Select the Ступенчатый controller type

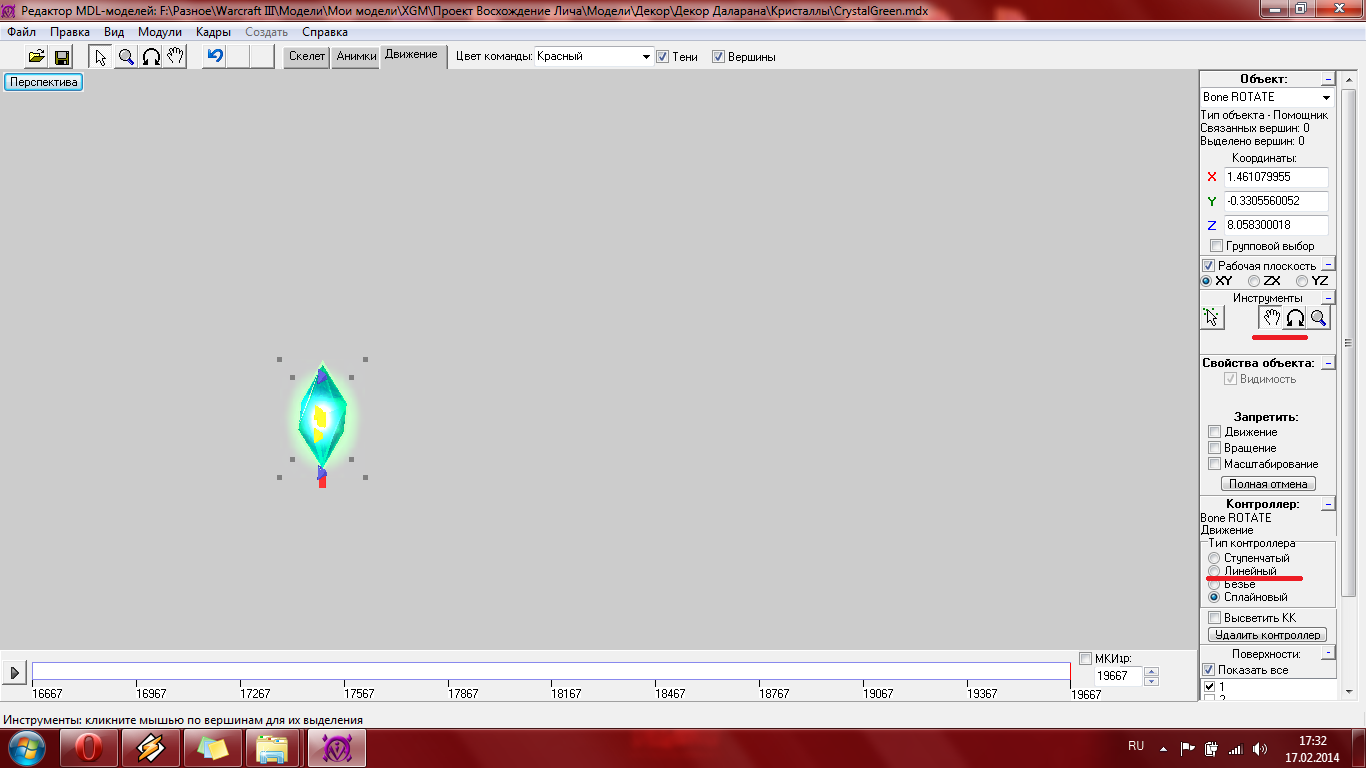coord(1214,558)
